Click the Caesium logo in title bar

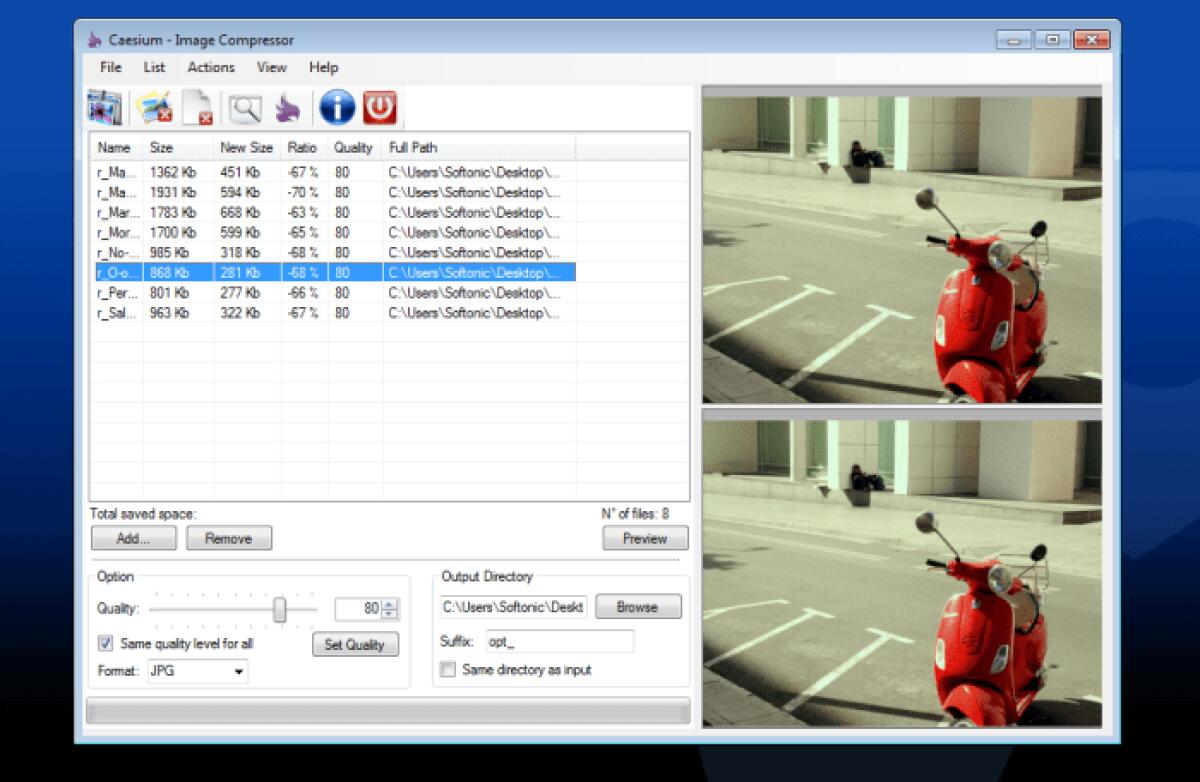94,40
